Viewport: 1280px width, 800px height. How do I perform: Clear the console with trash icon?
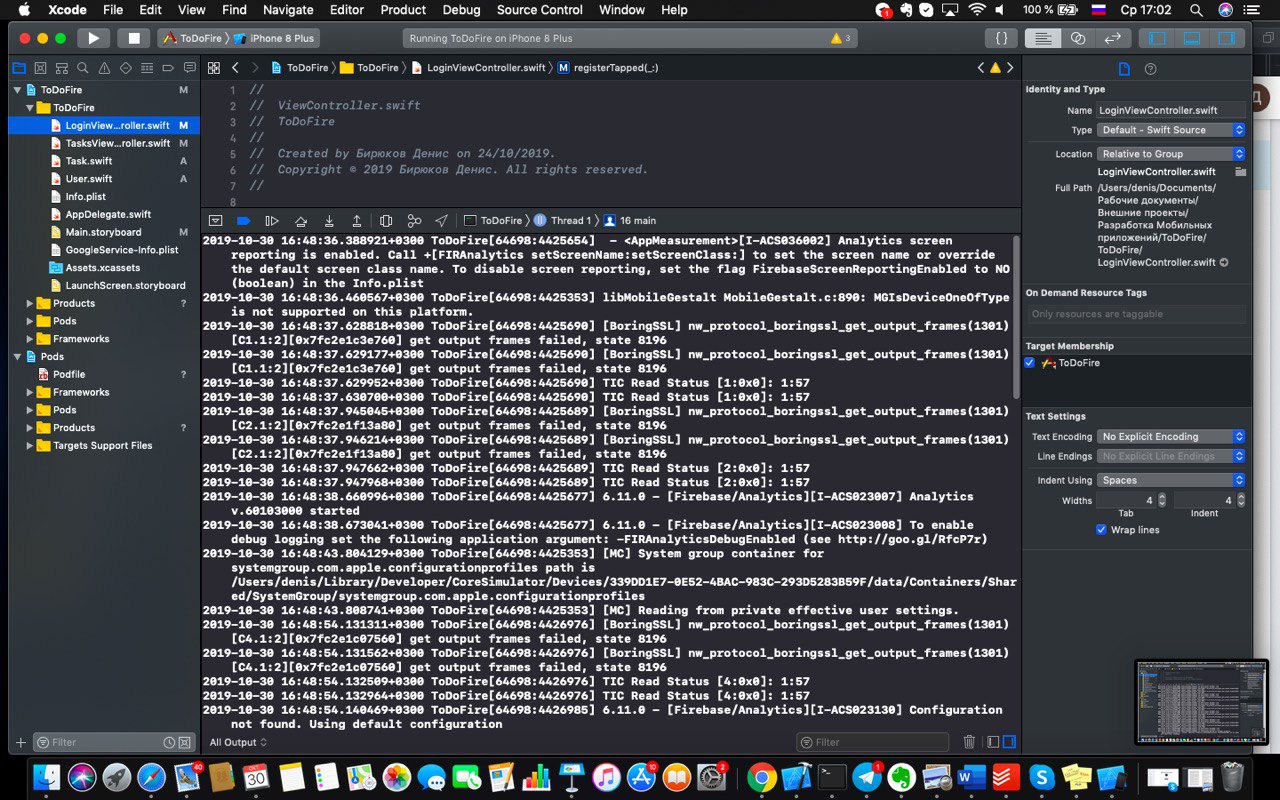969,742
